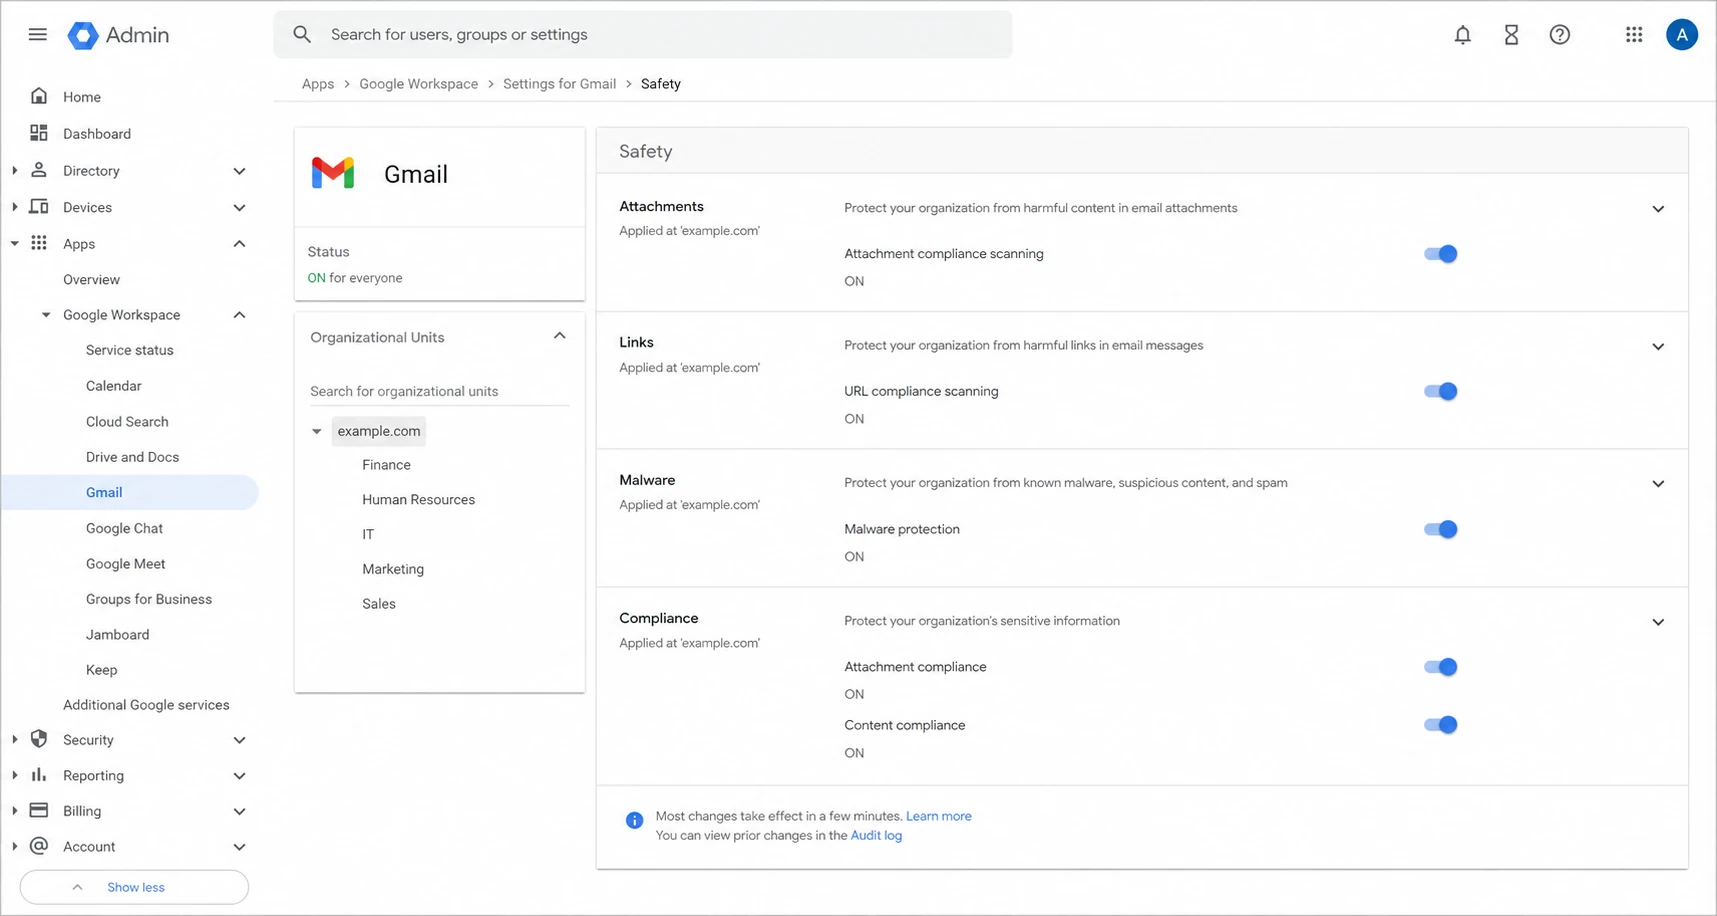Open Jamboard in sidebar
The image size is (1717, 916).
pyautogui.click(x=117, y=635)
